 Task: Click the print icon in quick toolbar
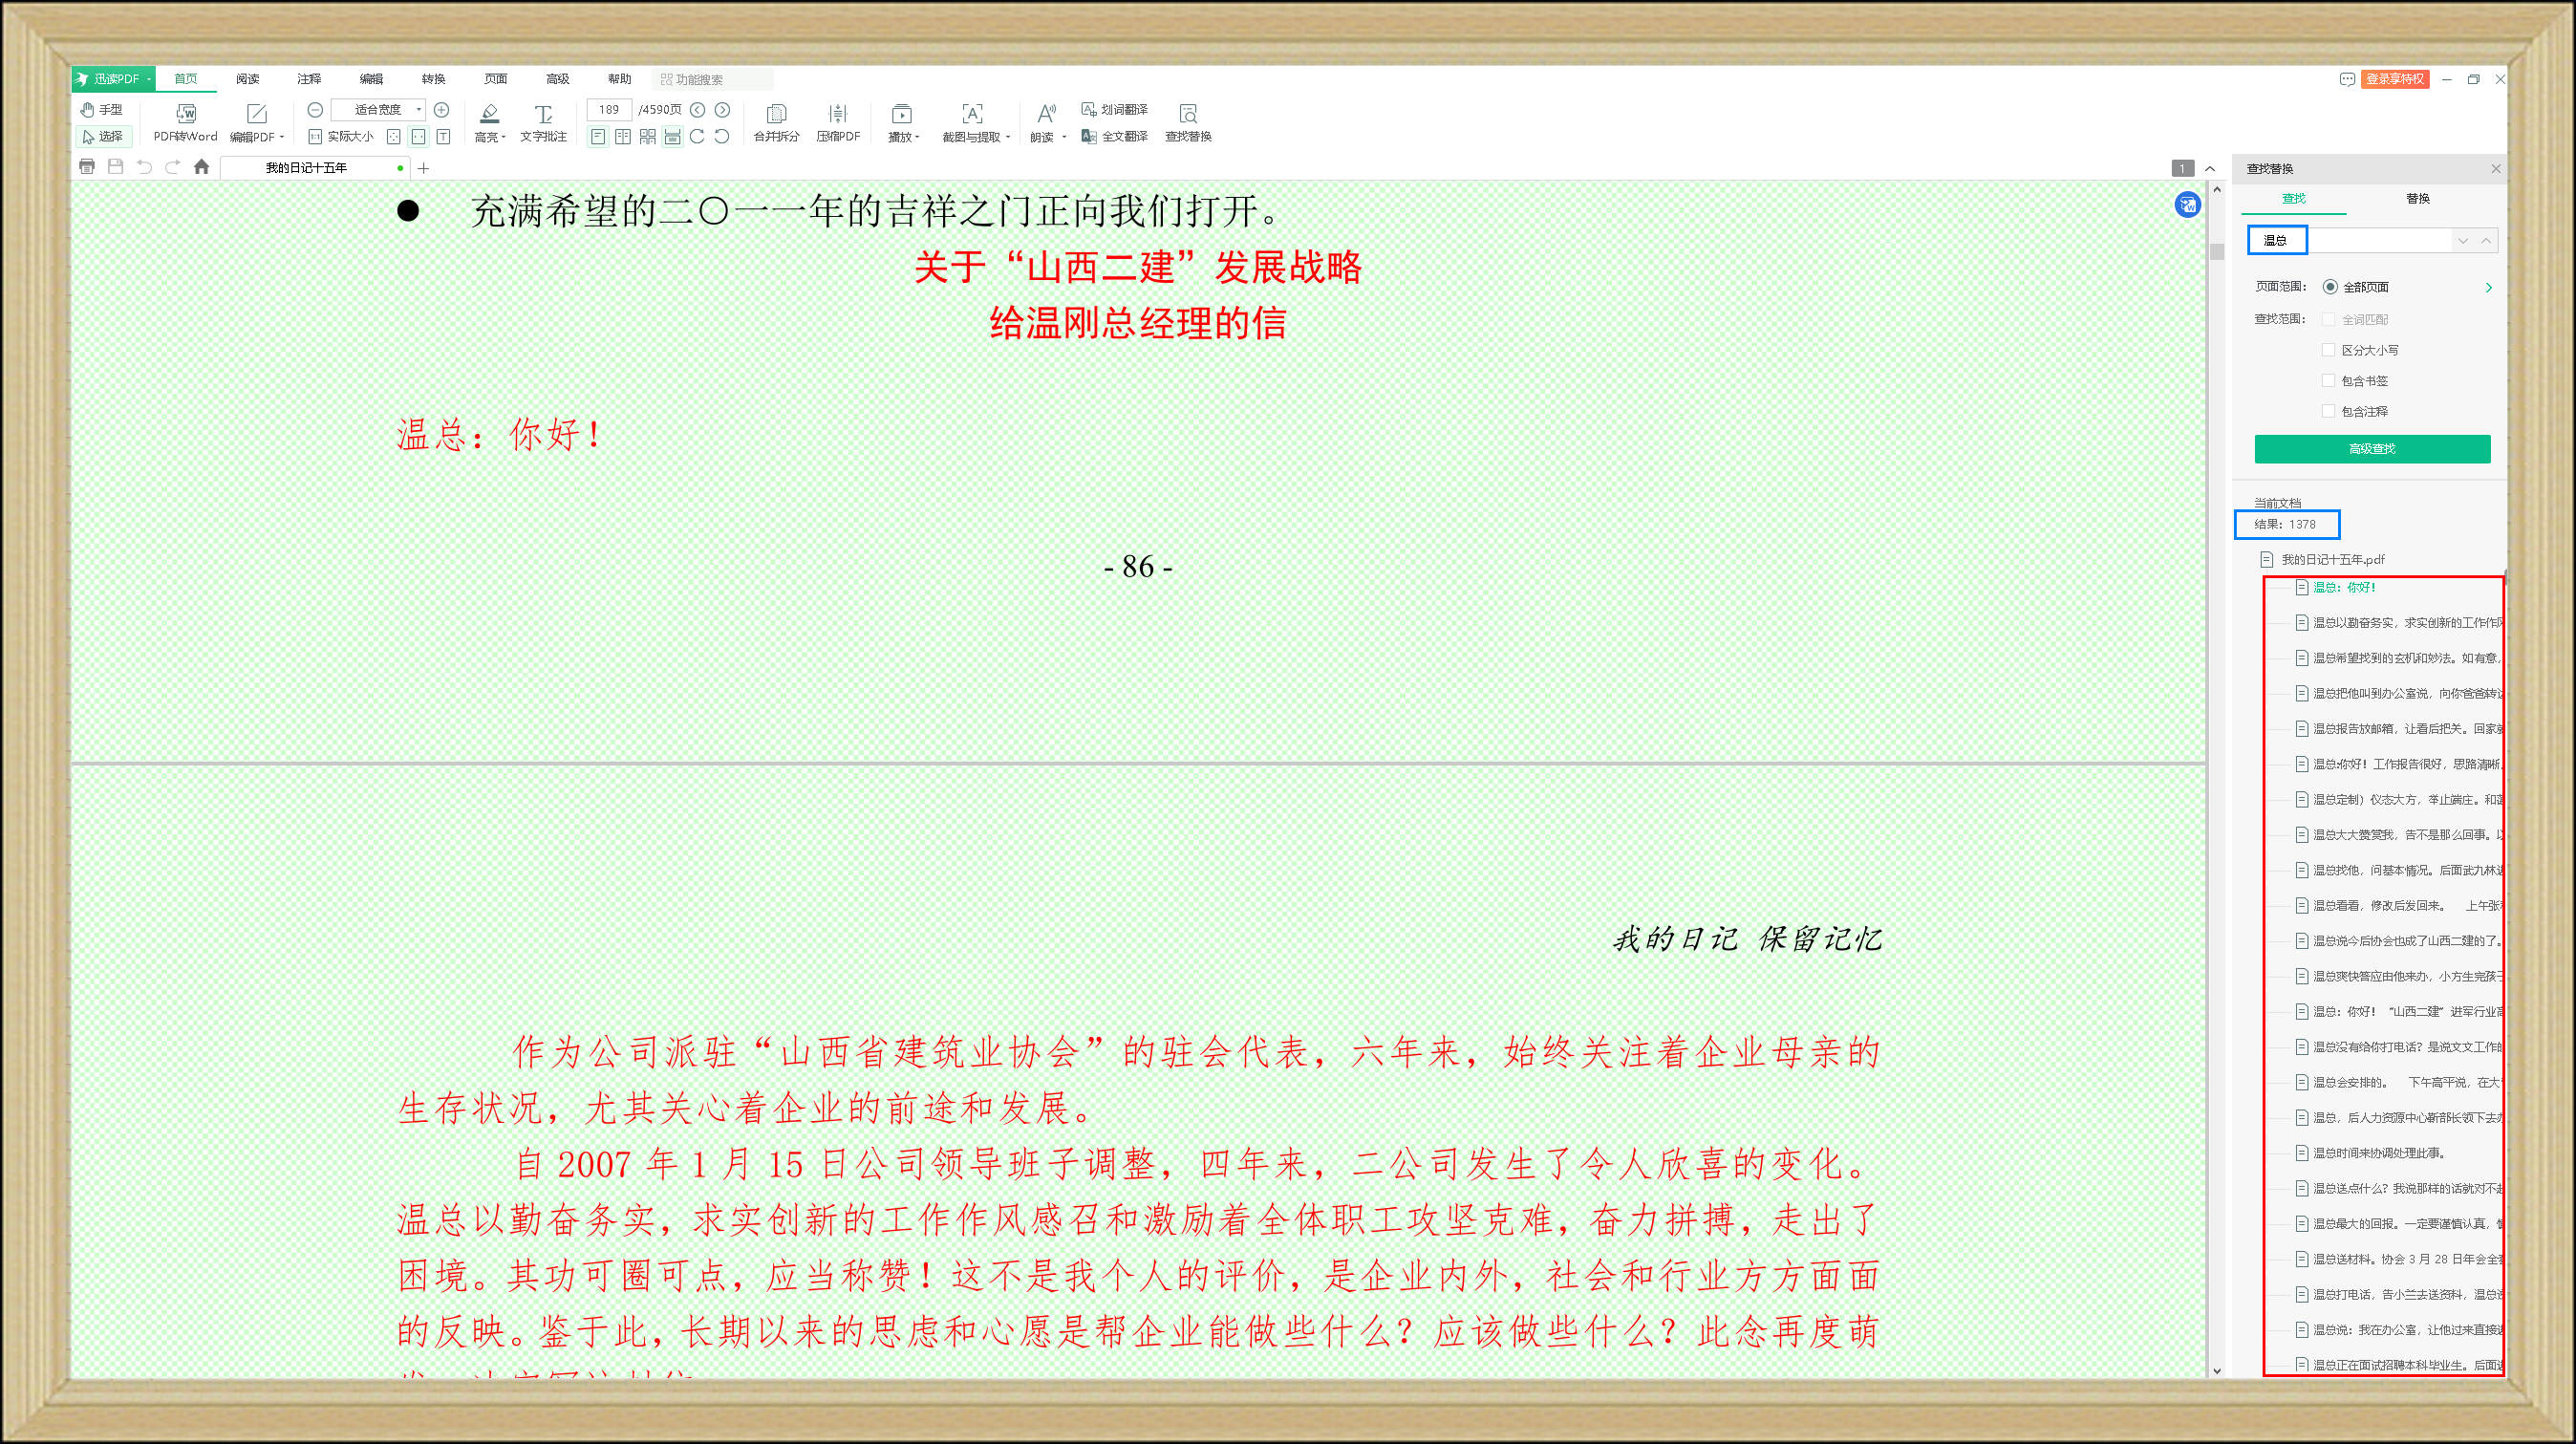point(87,167)
